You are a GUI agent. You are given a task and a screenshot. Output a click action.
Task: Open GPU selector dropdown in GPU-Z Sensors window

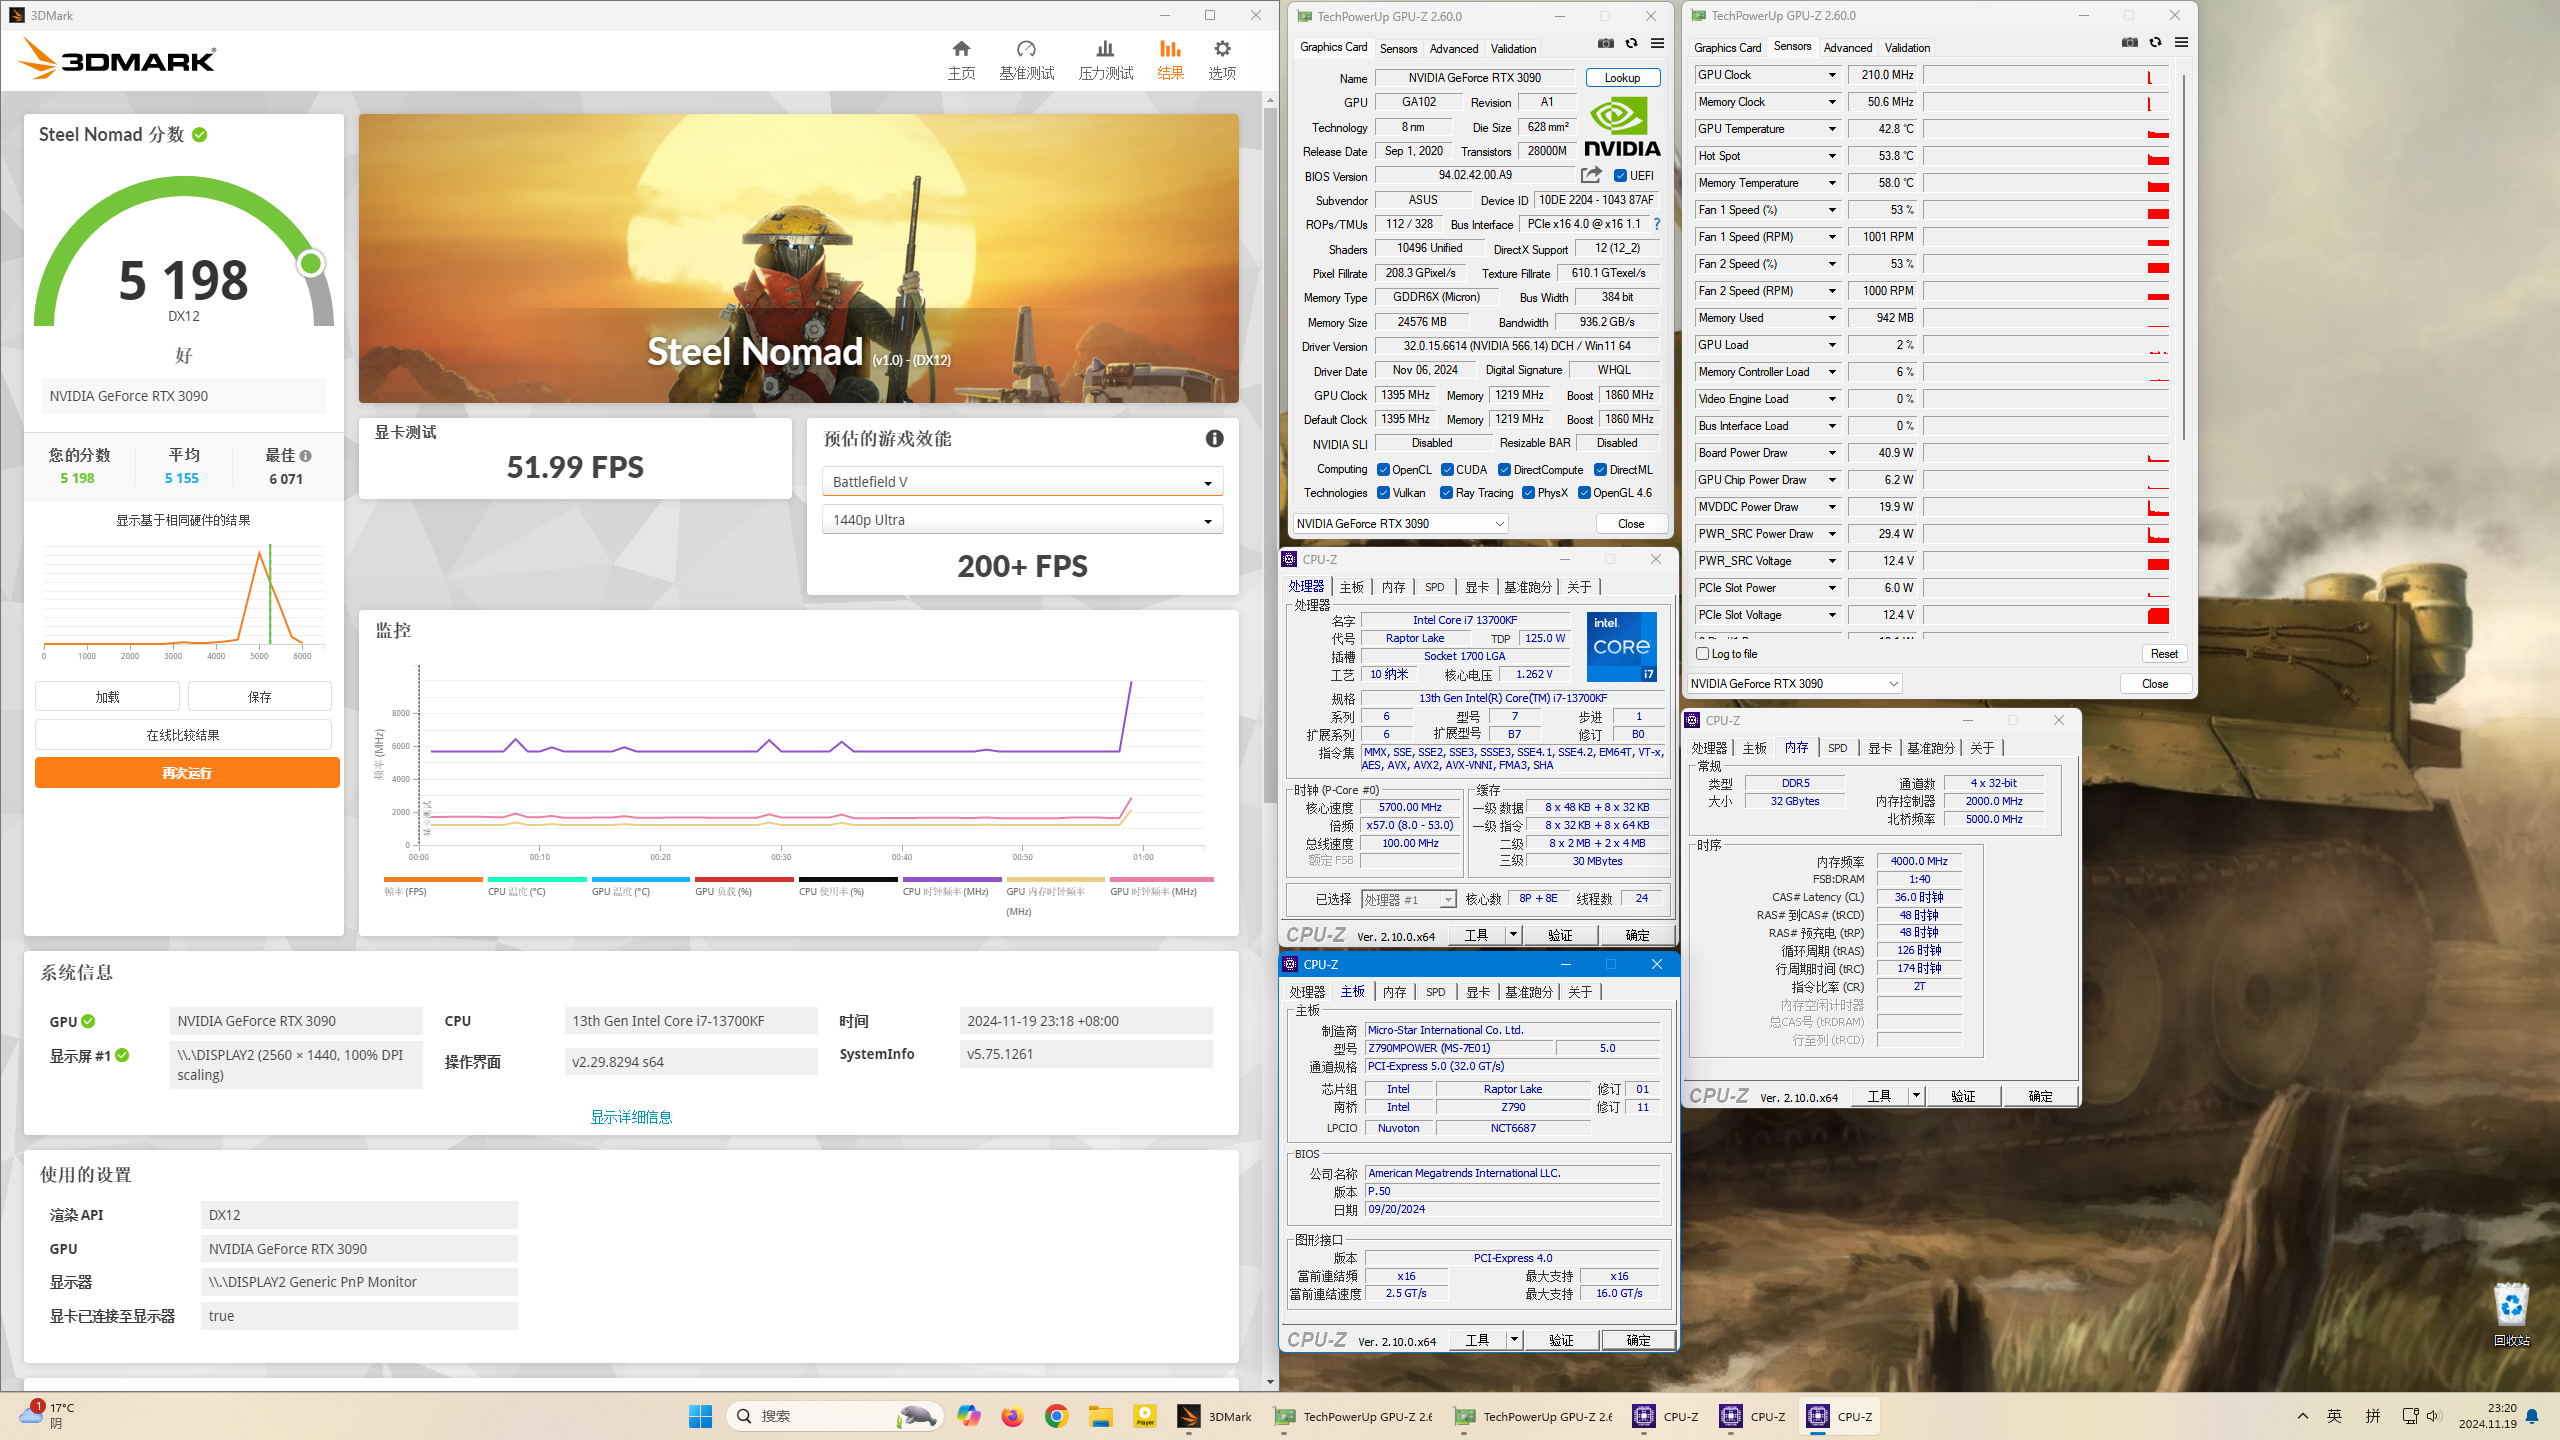tap(1794, 684)
